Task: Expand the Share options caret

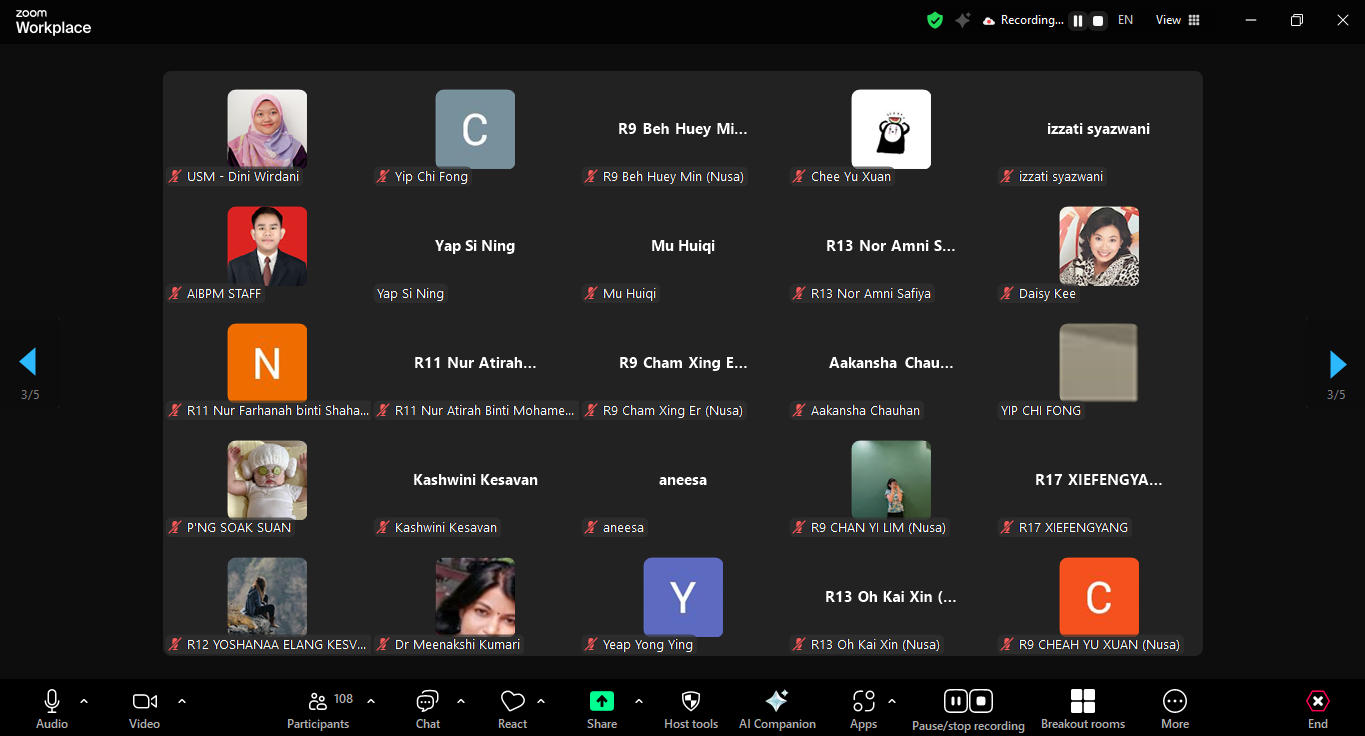Action: [639, 701]
